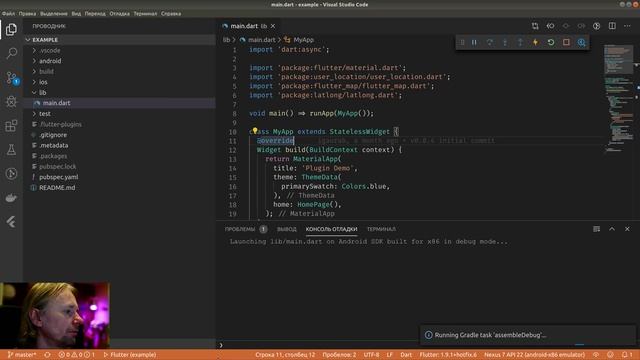
Task: Open the Вид menu
Action: tap(76, 13)
